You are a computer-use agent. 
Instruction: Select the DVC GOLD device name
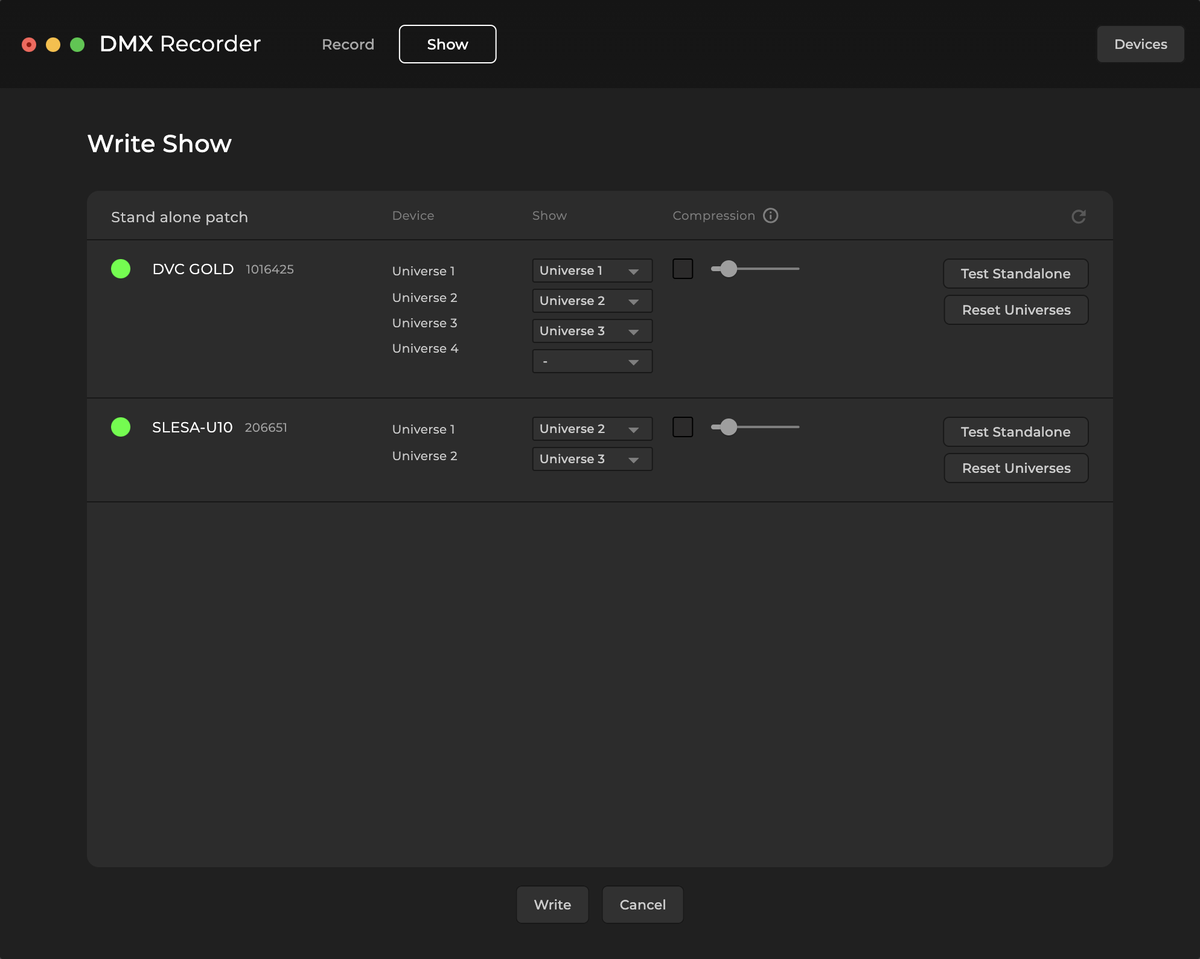click(193, 269)
